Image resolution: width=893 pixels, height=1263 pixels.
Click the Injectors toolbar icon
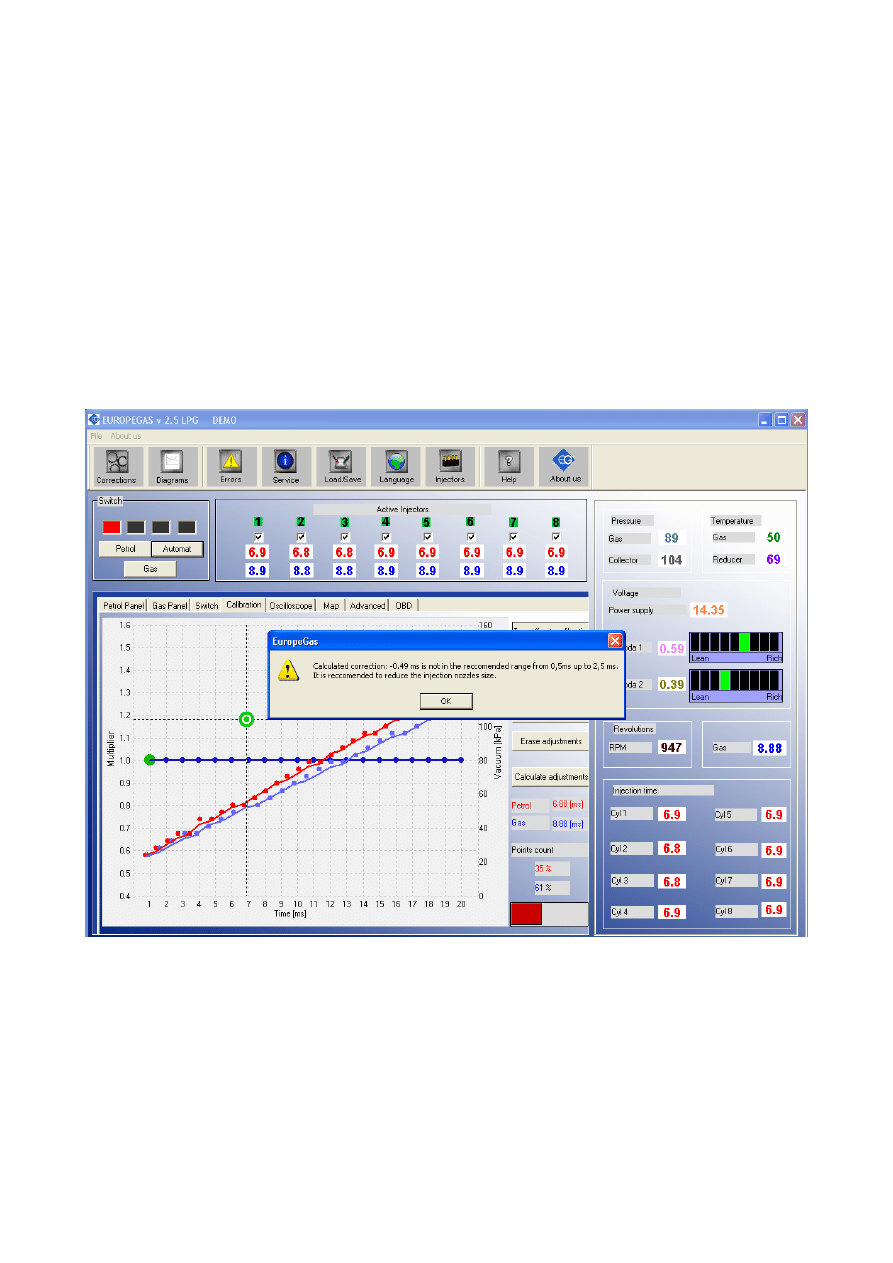point(450,466)
